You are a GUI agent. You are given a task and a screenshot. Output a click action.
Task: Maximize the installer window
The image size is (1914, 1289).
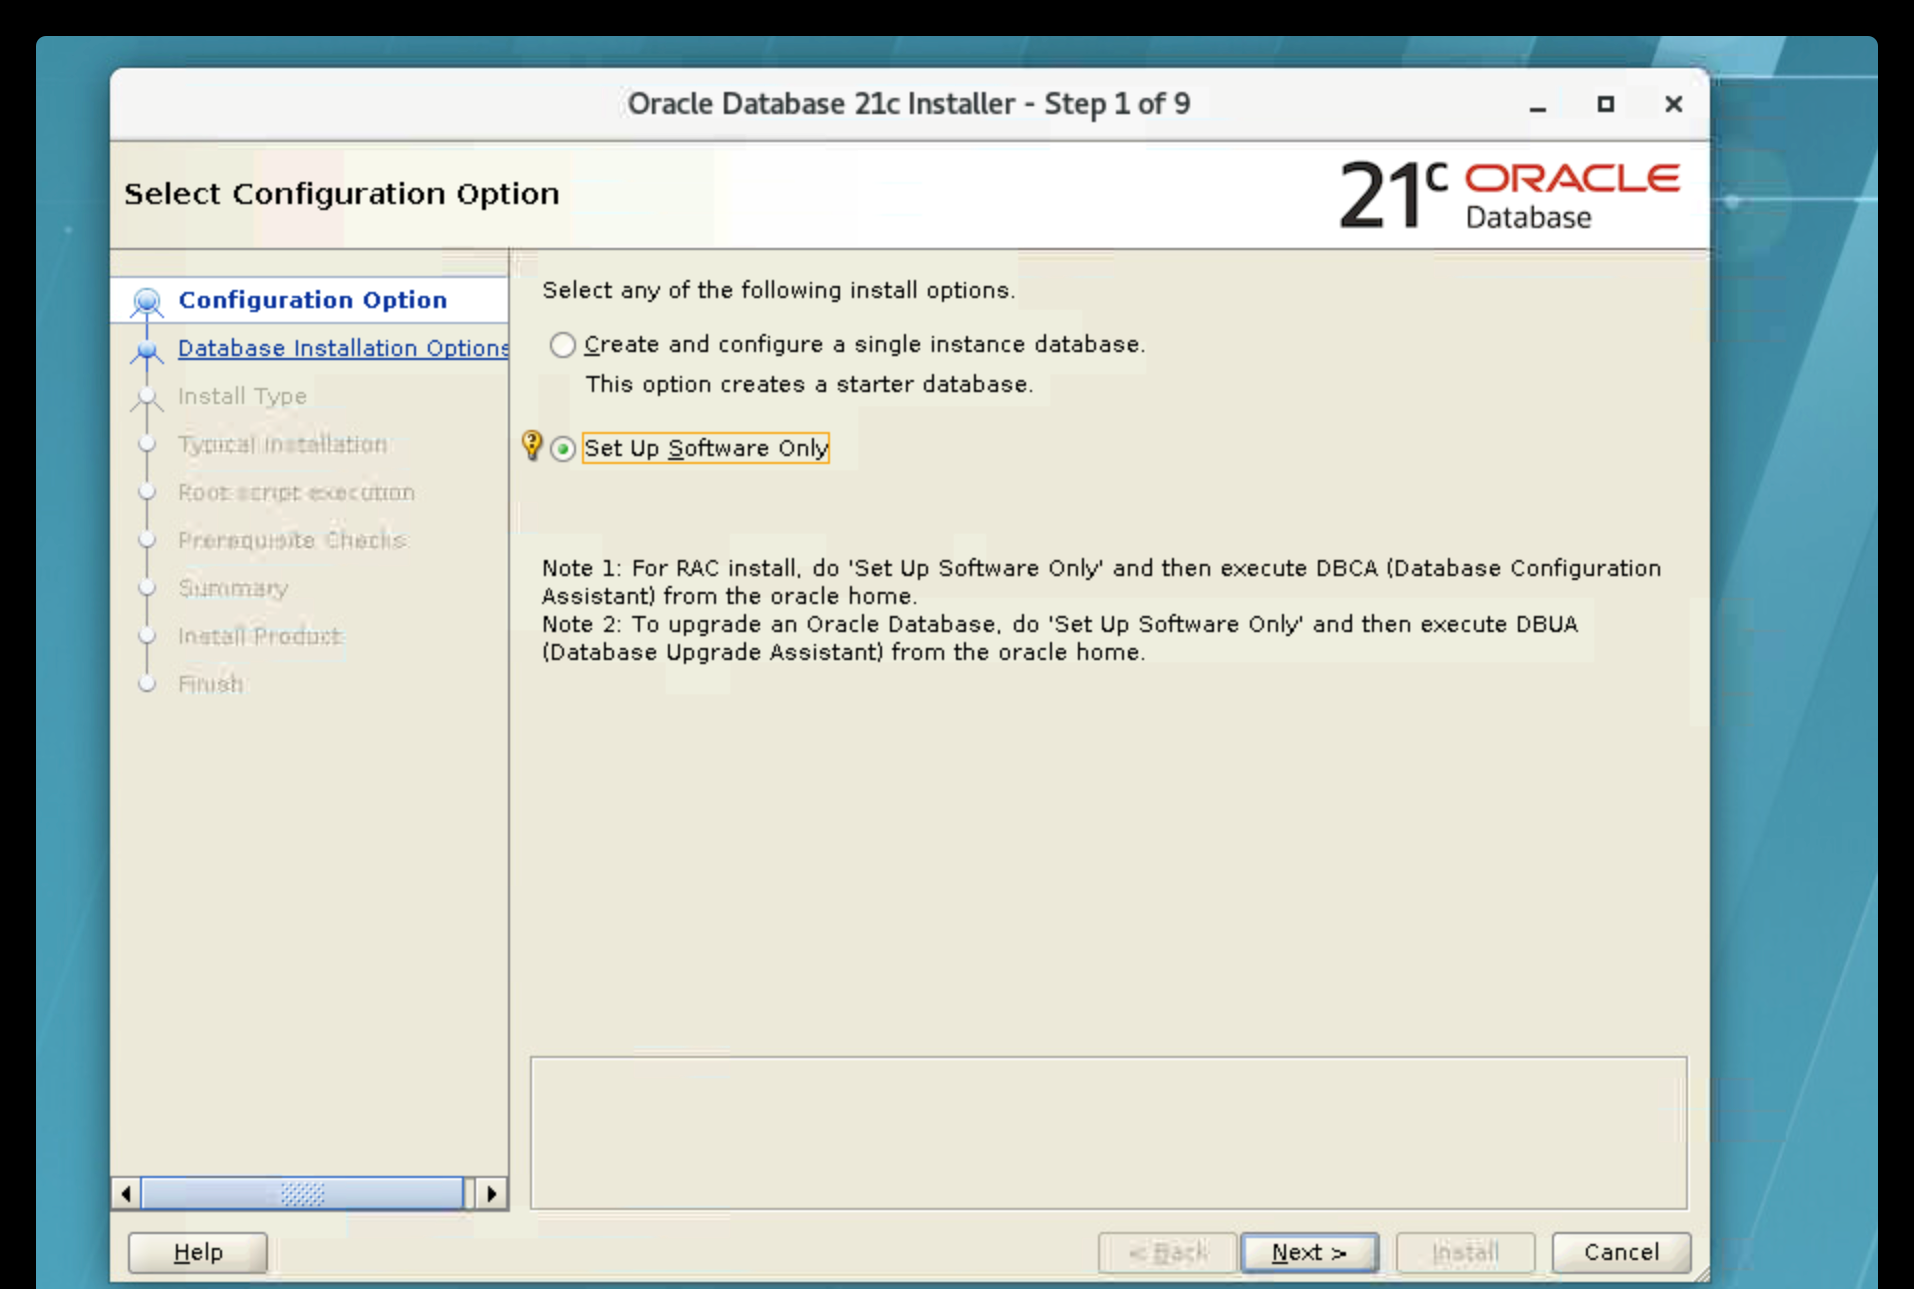(1605, 104)
